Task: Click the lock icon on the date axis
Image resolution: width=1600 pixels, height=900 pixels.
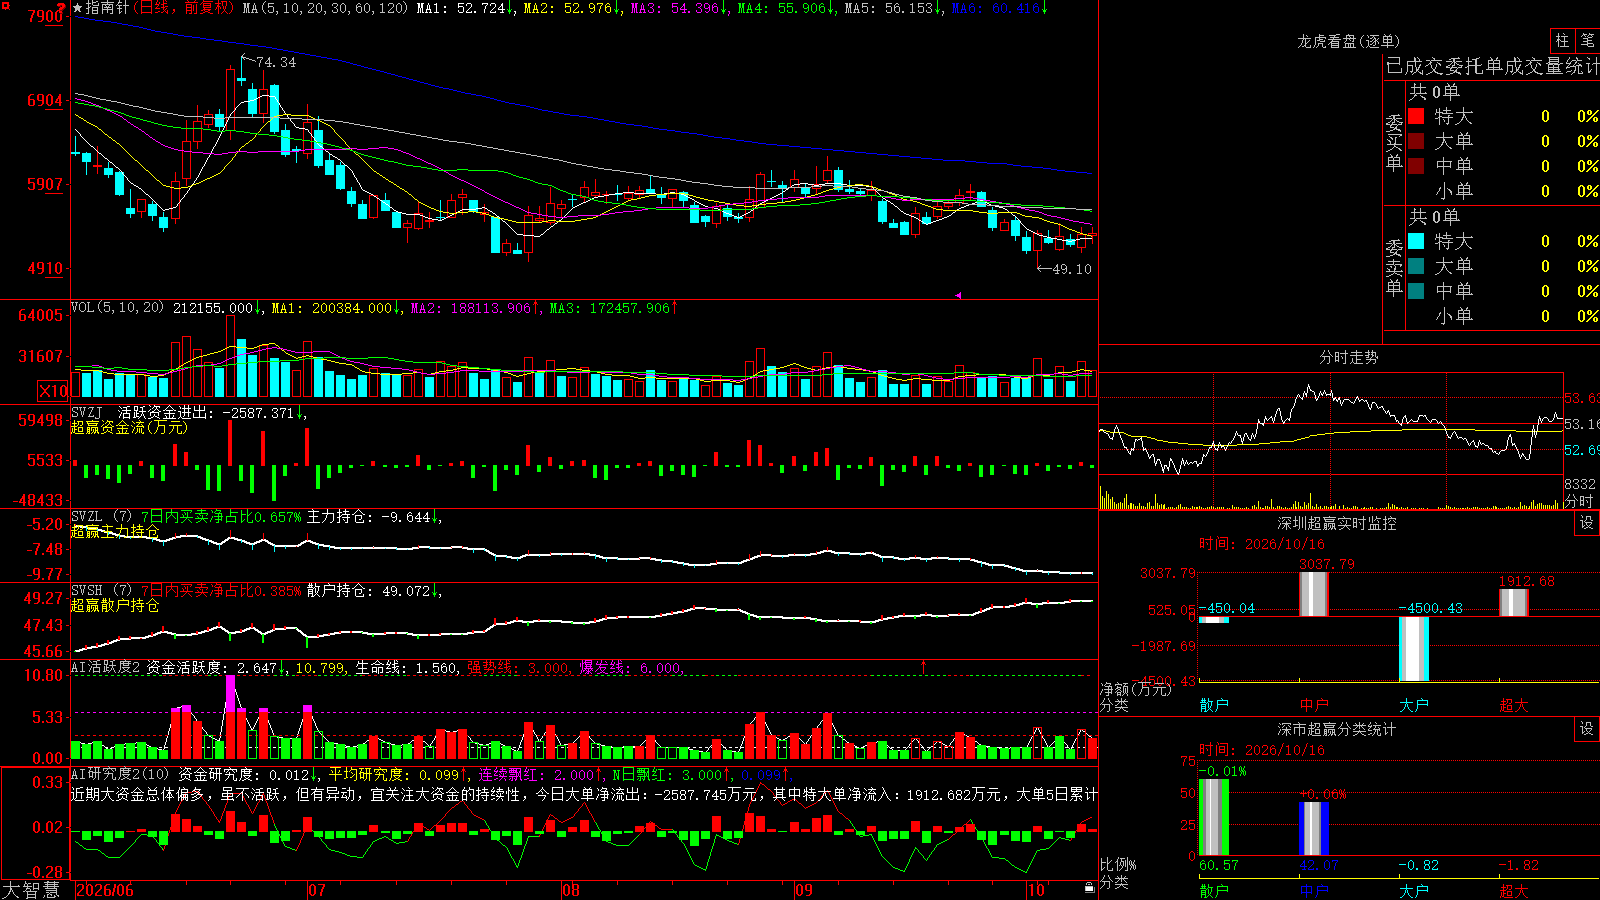Action: point(1090,888)
